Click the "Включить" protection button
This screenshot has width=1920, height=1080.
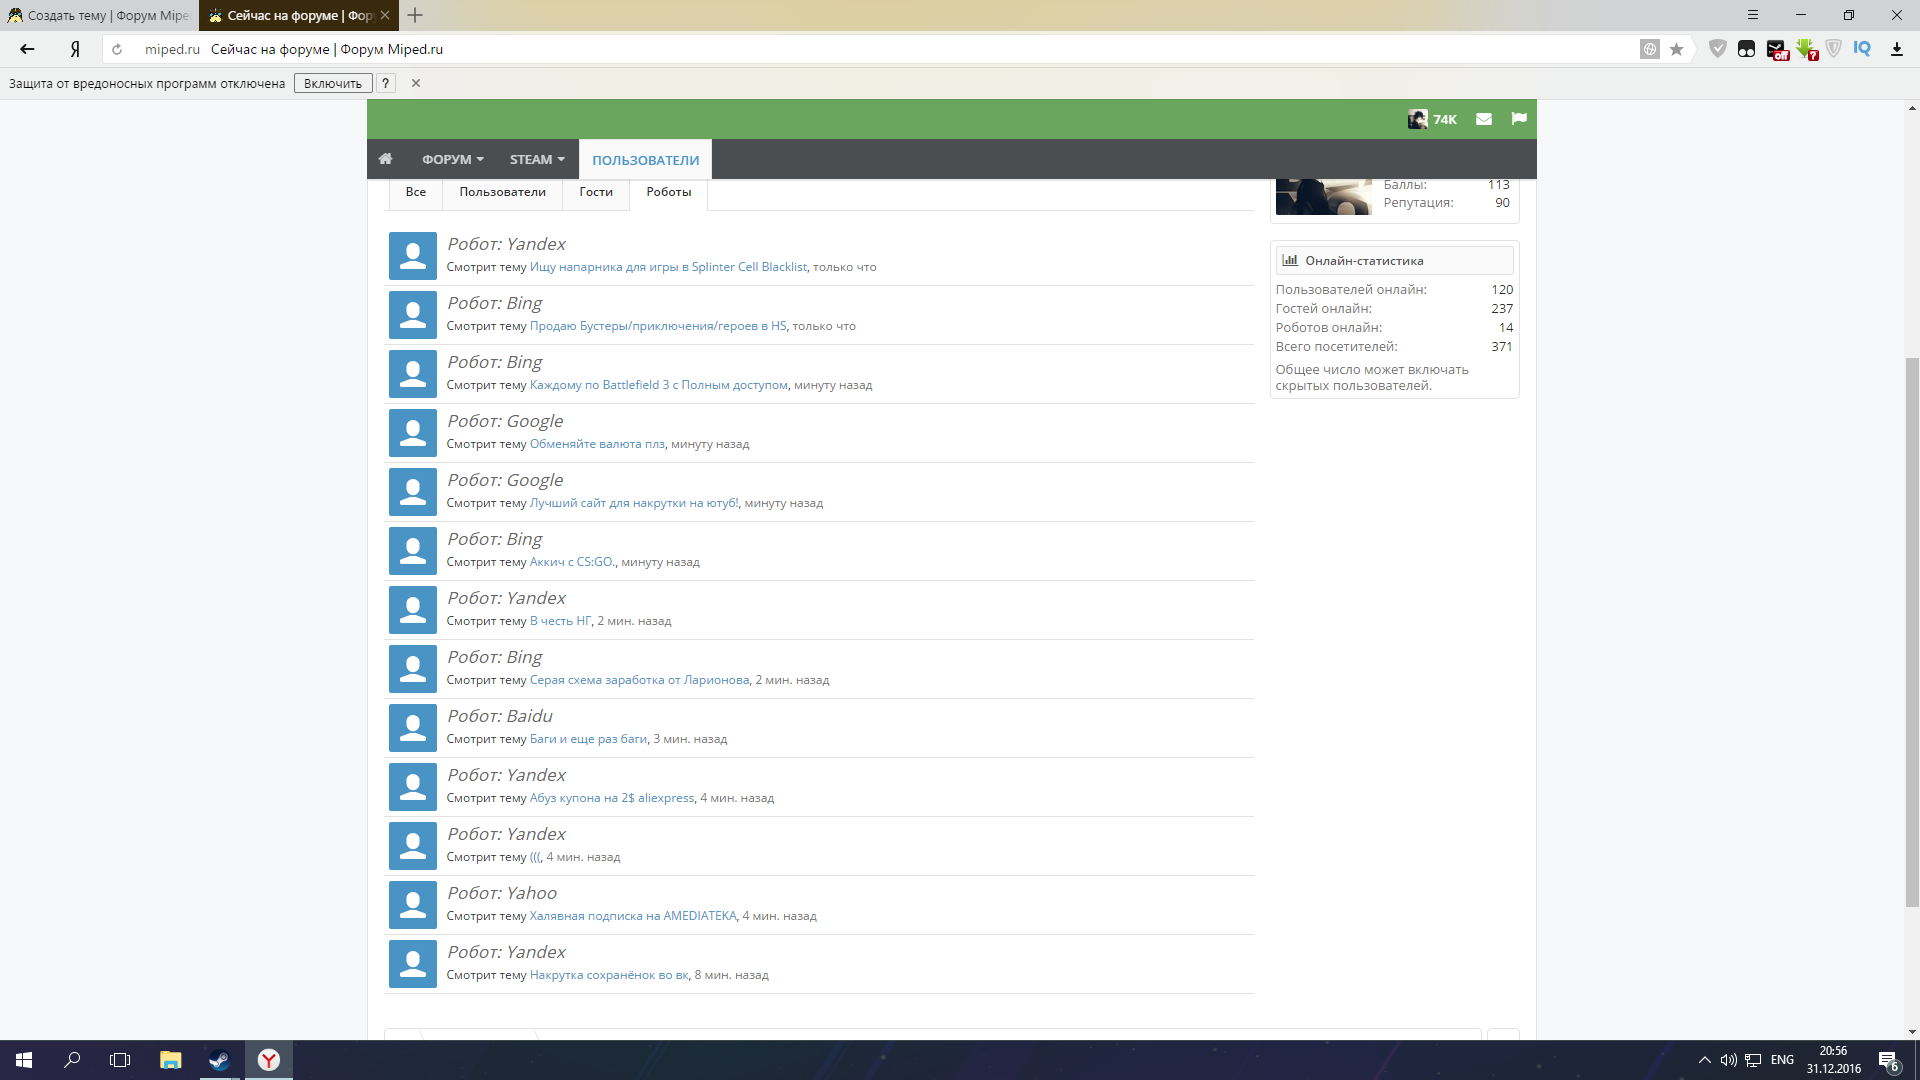pyautogui.click(x=333, y=83)
